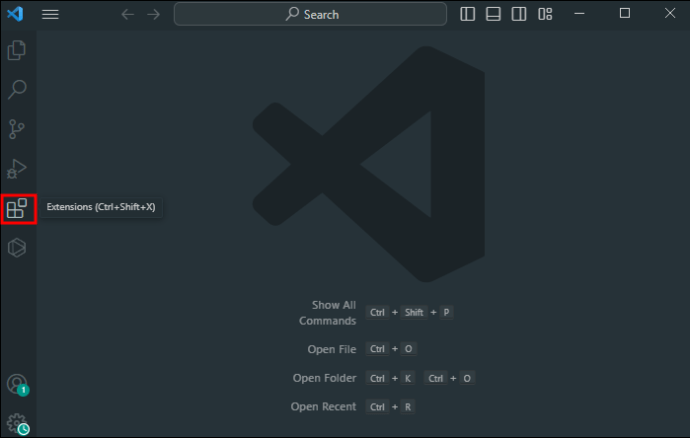Image resolution: width=690 pixels, height=438 pixels.
Task: Open the Source Control view
Action: [17, 129]
